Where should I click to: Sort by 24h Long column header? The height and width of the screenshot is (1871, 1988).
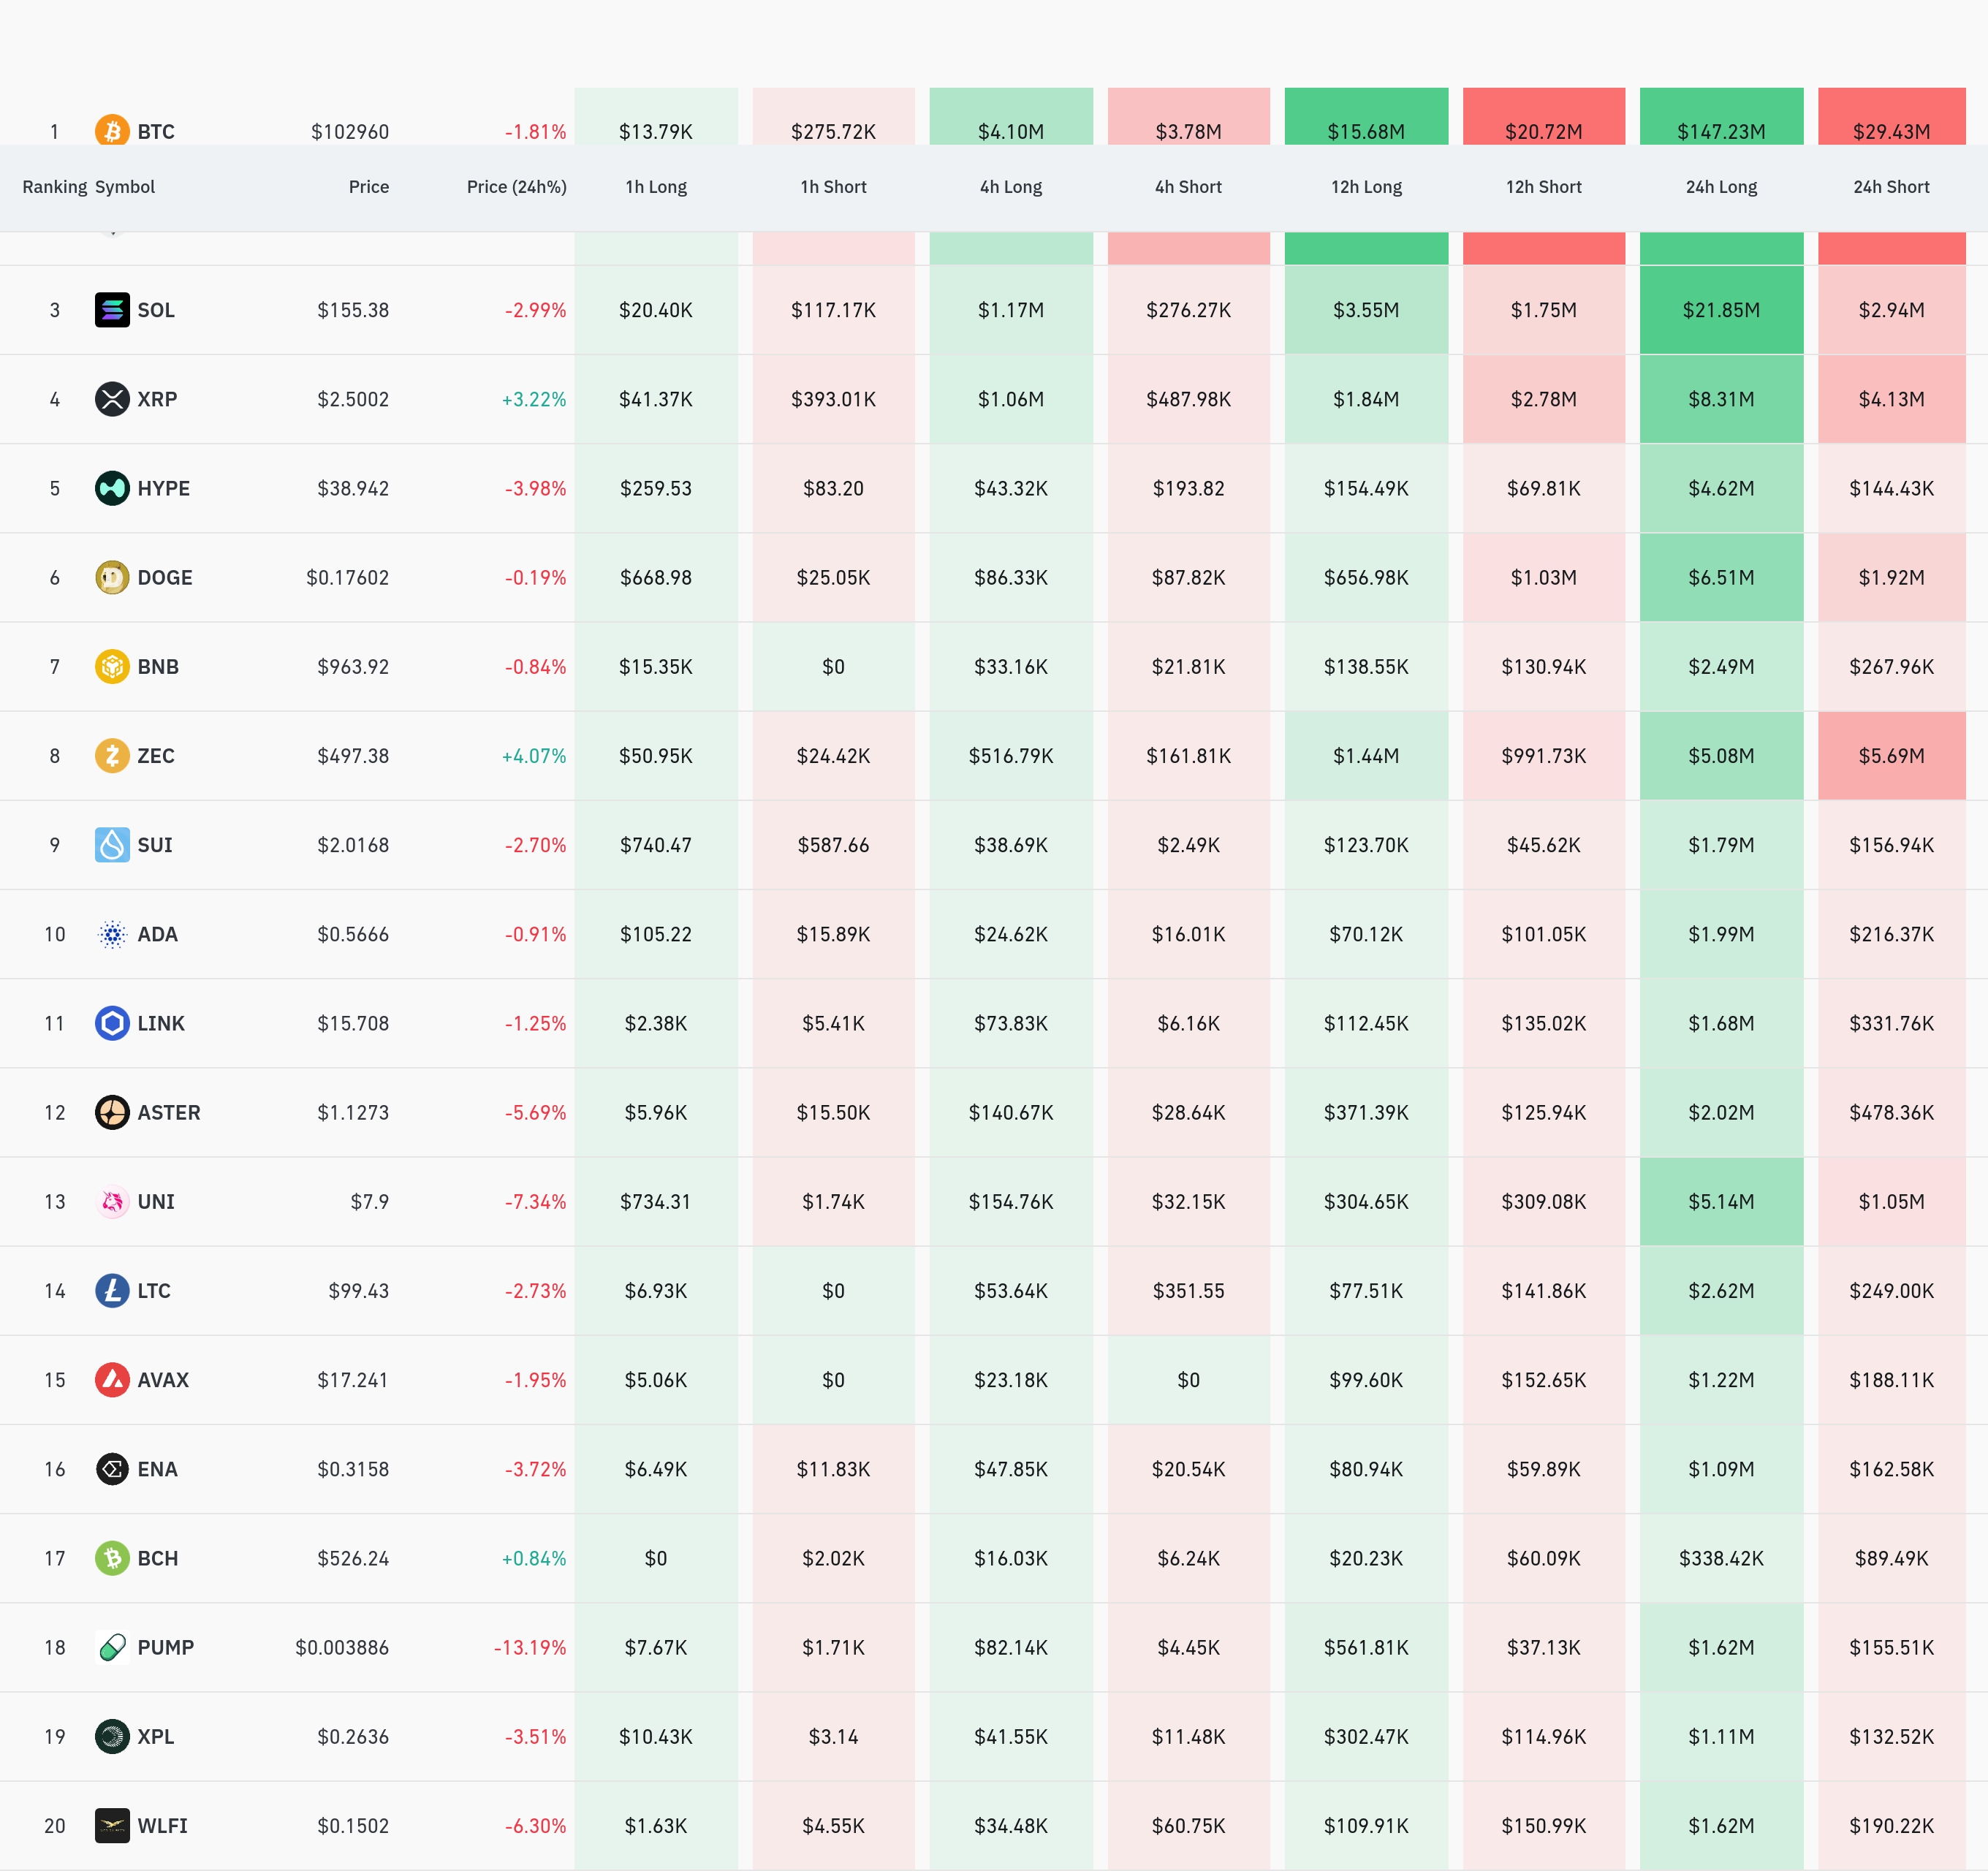[x=1721, y=187]
